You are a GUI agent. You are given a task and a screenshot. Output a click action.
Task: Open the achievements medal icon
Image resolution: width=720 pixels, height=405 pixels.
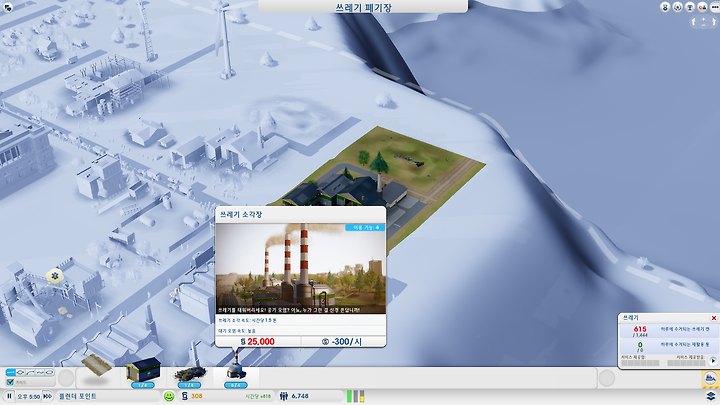(665, 7)
